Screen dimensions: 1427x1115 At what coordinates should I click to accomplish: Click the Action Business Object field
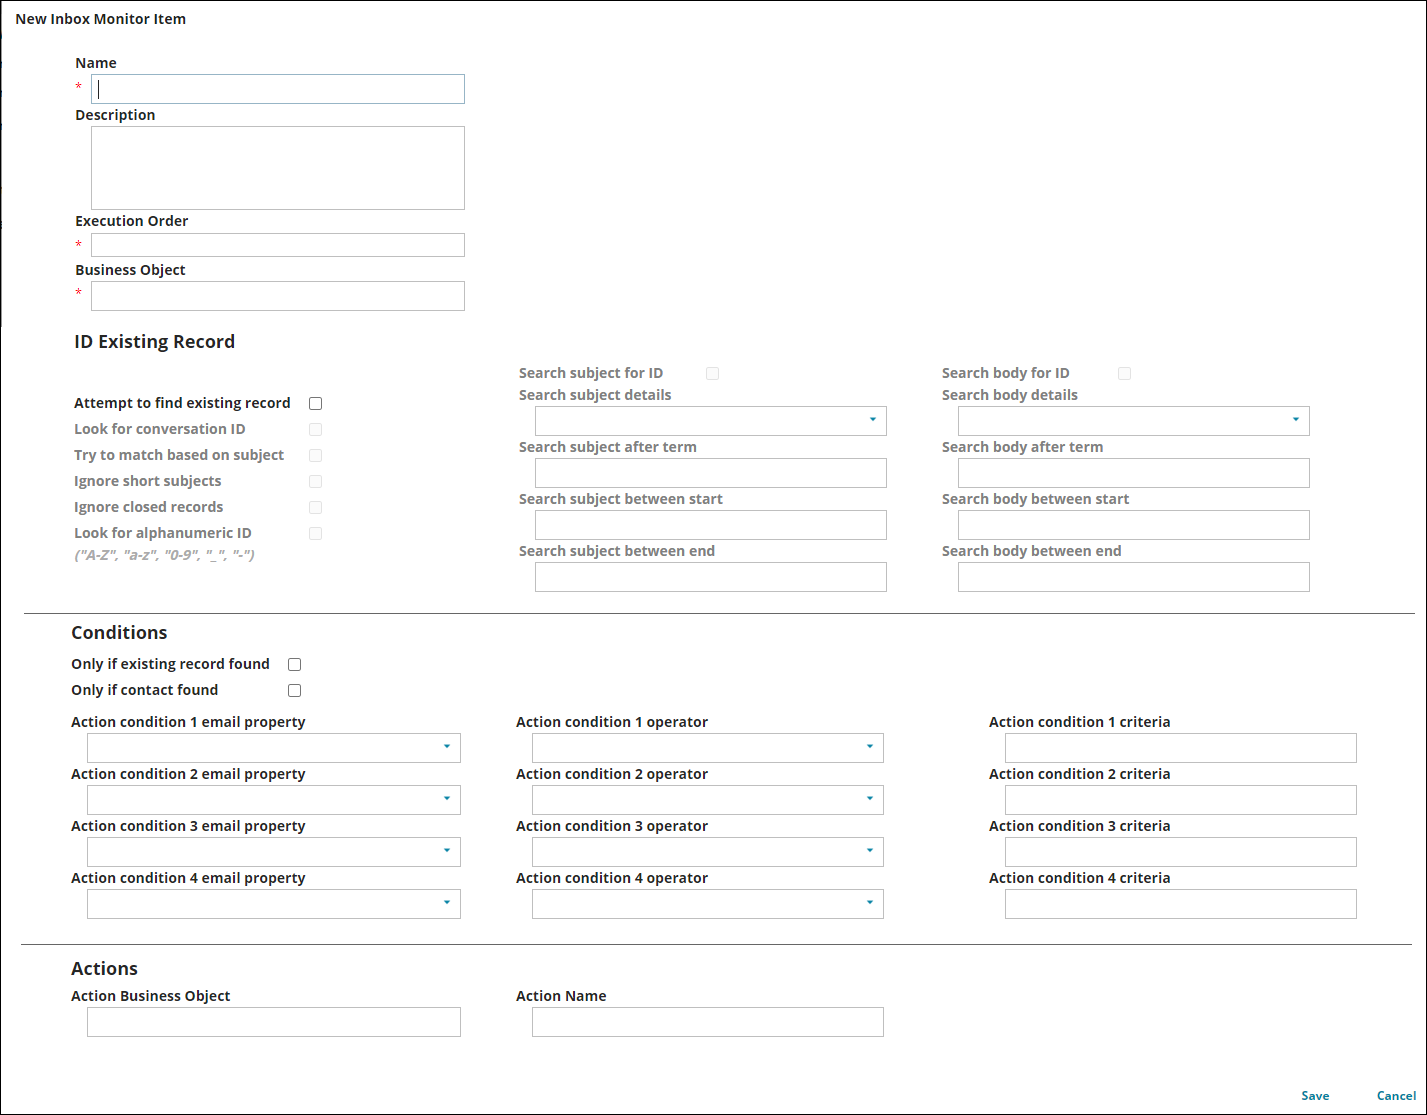click(x=273, y=1021)
